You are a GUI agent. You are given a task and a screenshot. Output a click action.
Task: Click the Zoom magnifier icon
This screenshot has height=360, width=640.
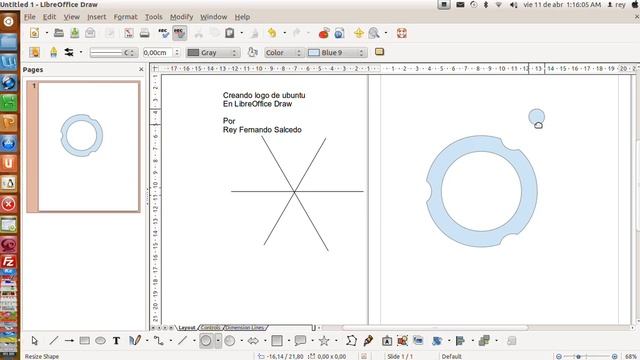[x=374, y=33]
